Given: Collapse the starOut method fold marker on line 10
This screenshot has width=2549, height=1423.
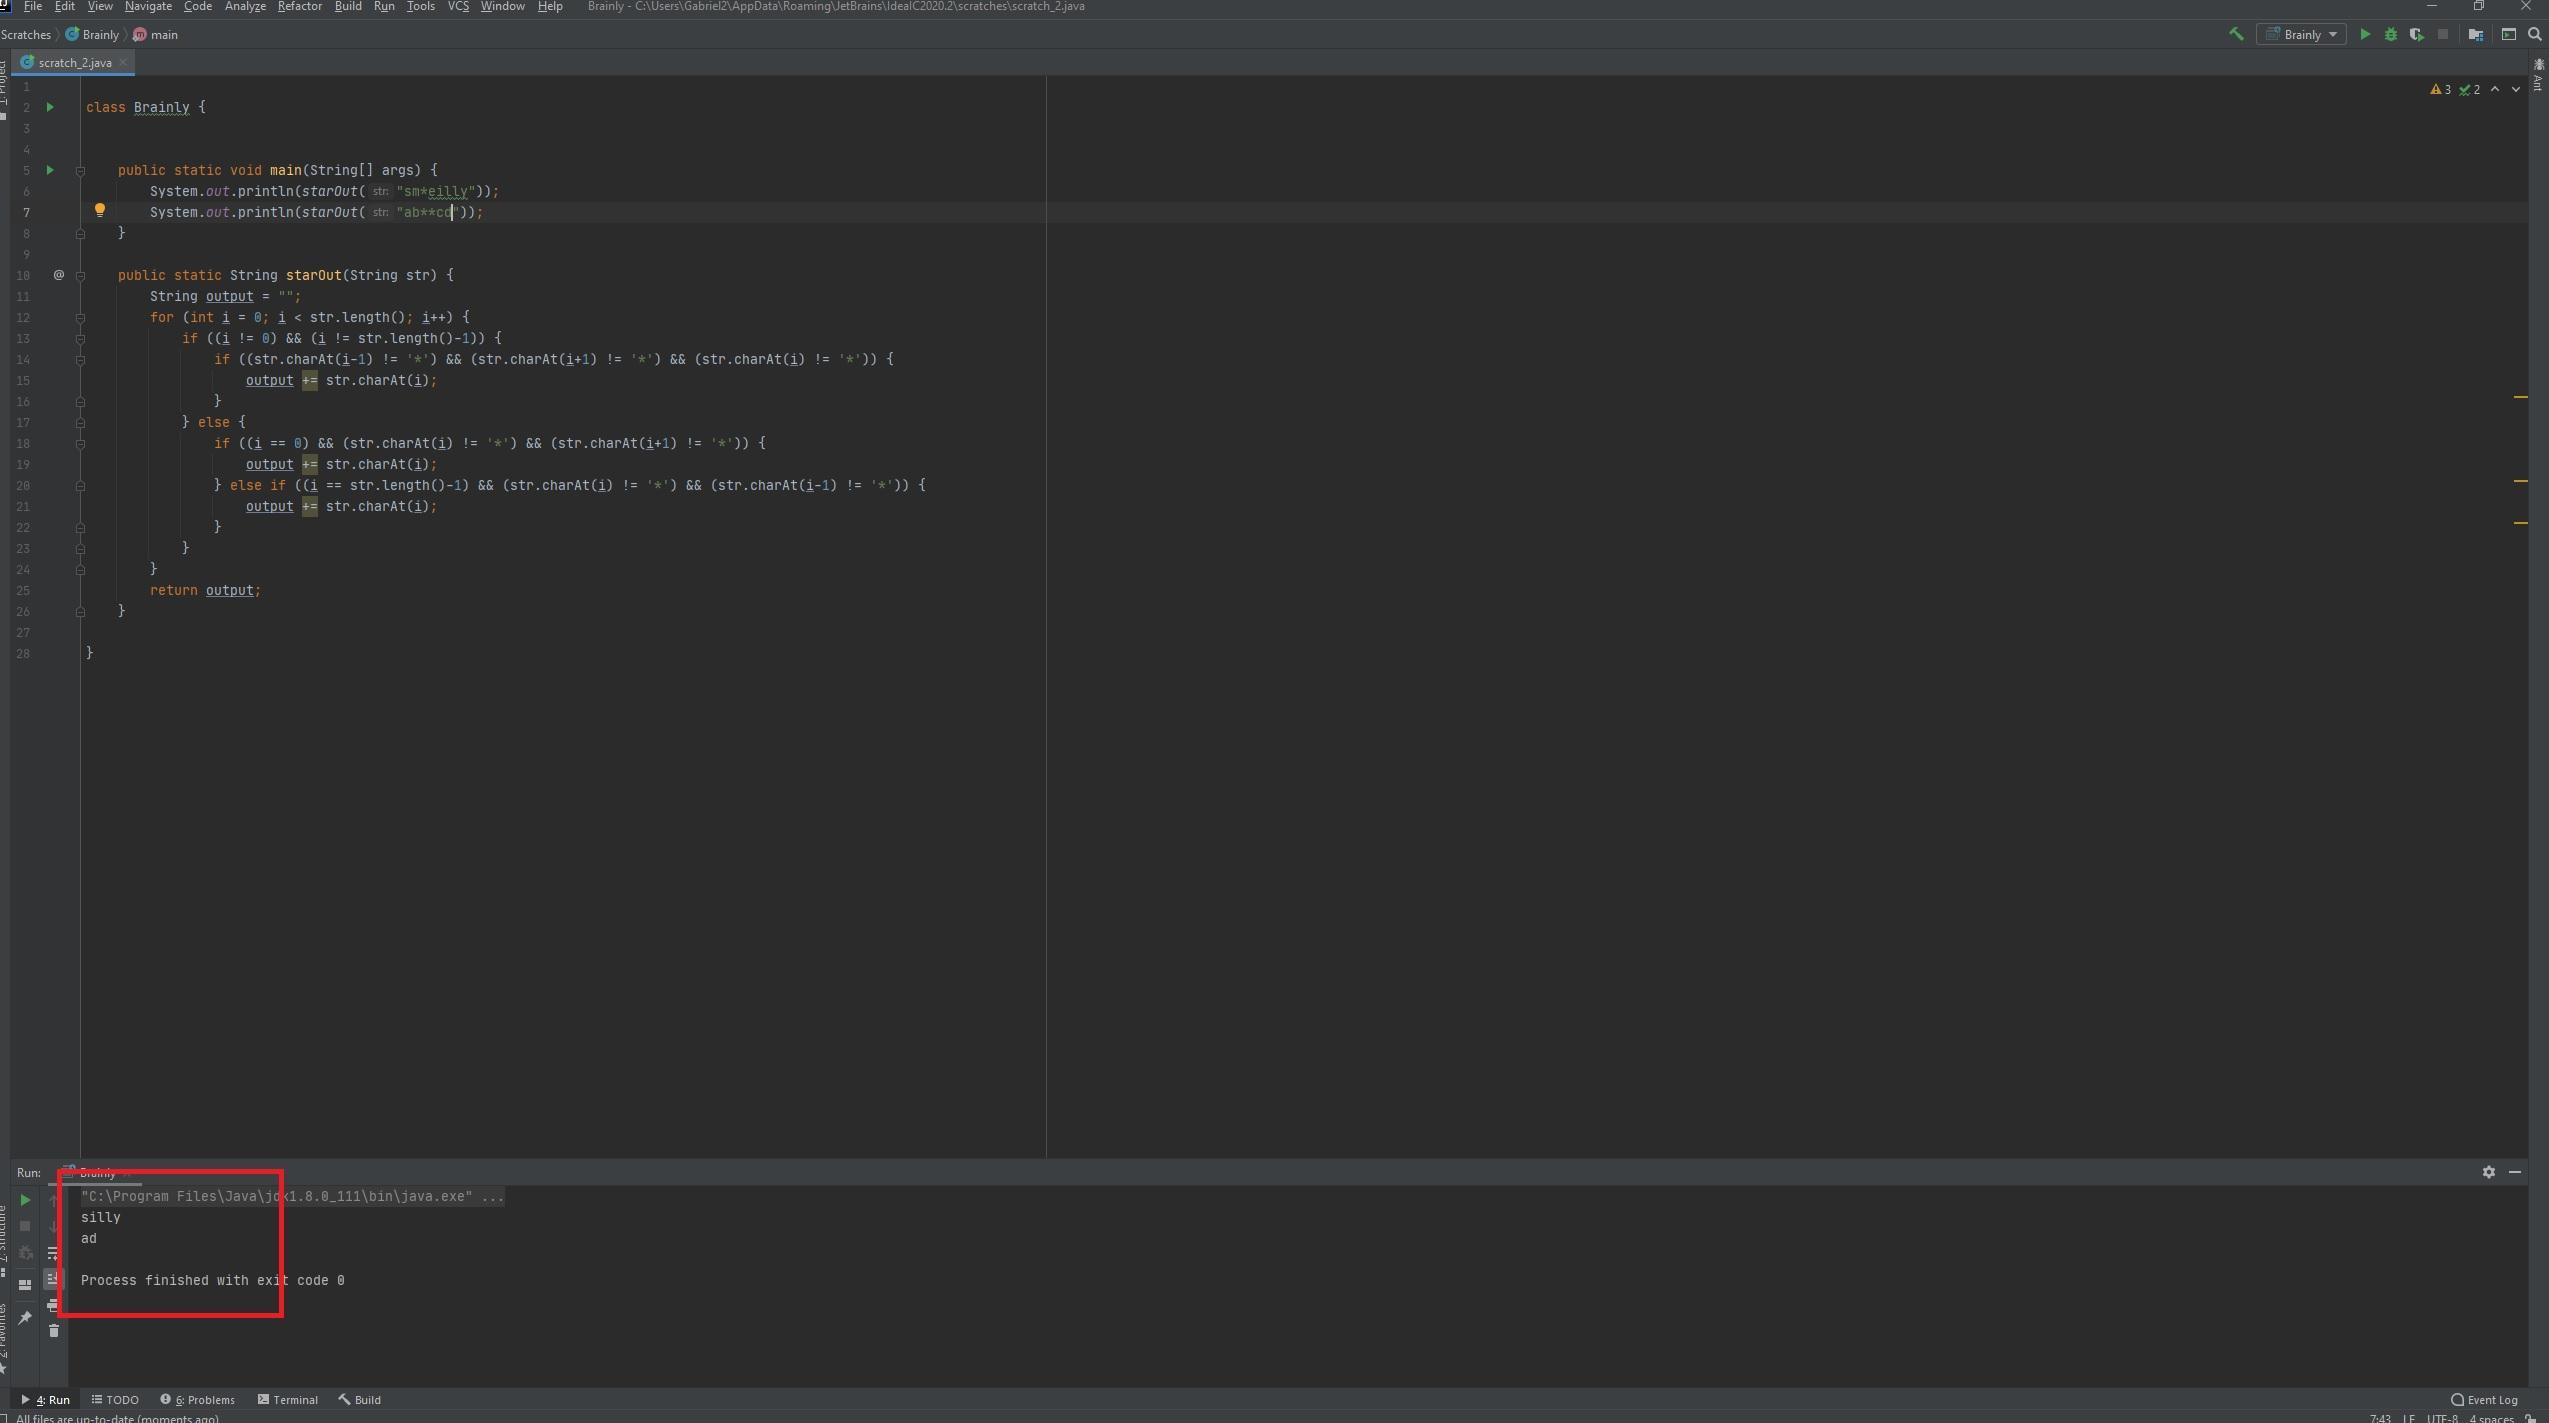Looking at the screenshot, I should pos(80,276).
